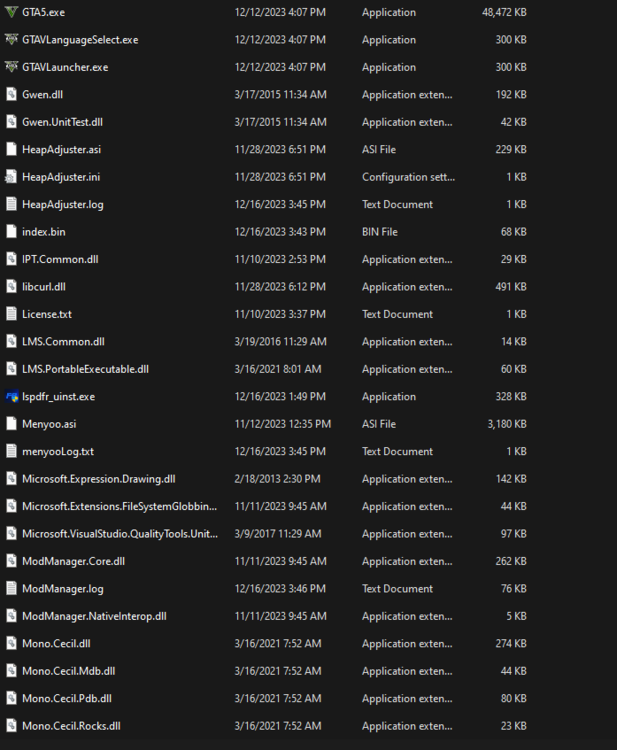Select the file named Mono.Cecil.Pdb.dll
This screenshot has width=617, height=750.
67,698
